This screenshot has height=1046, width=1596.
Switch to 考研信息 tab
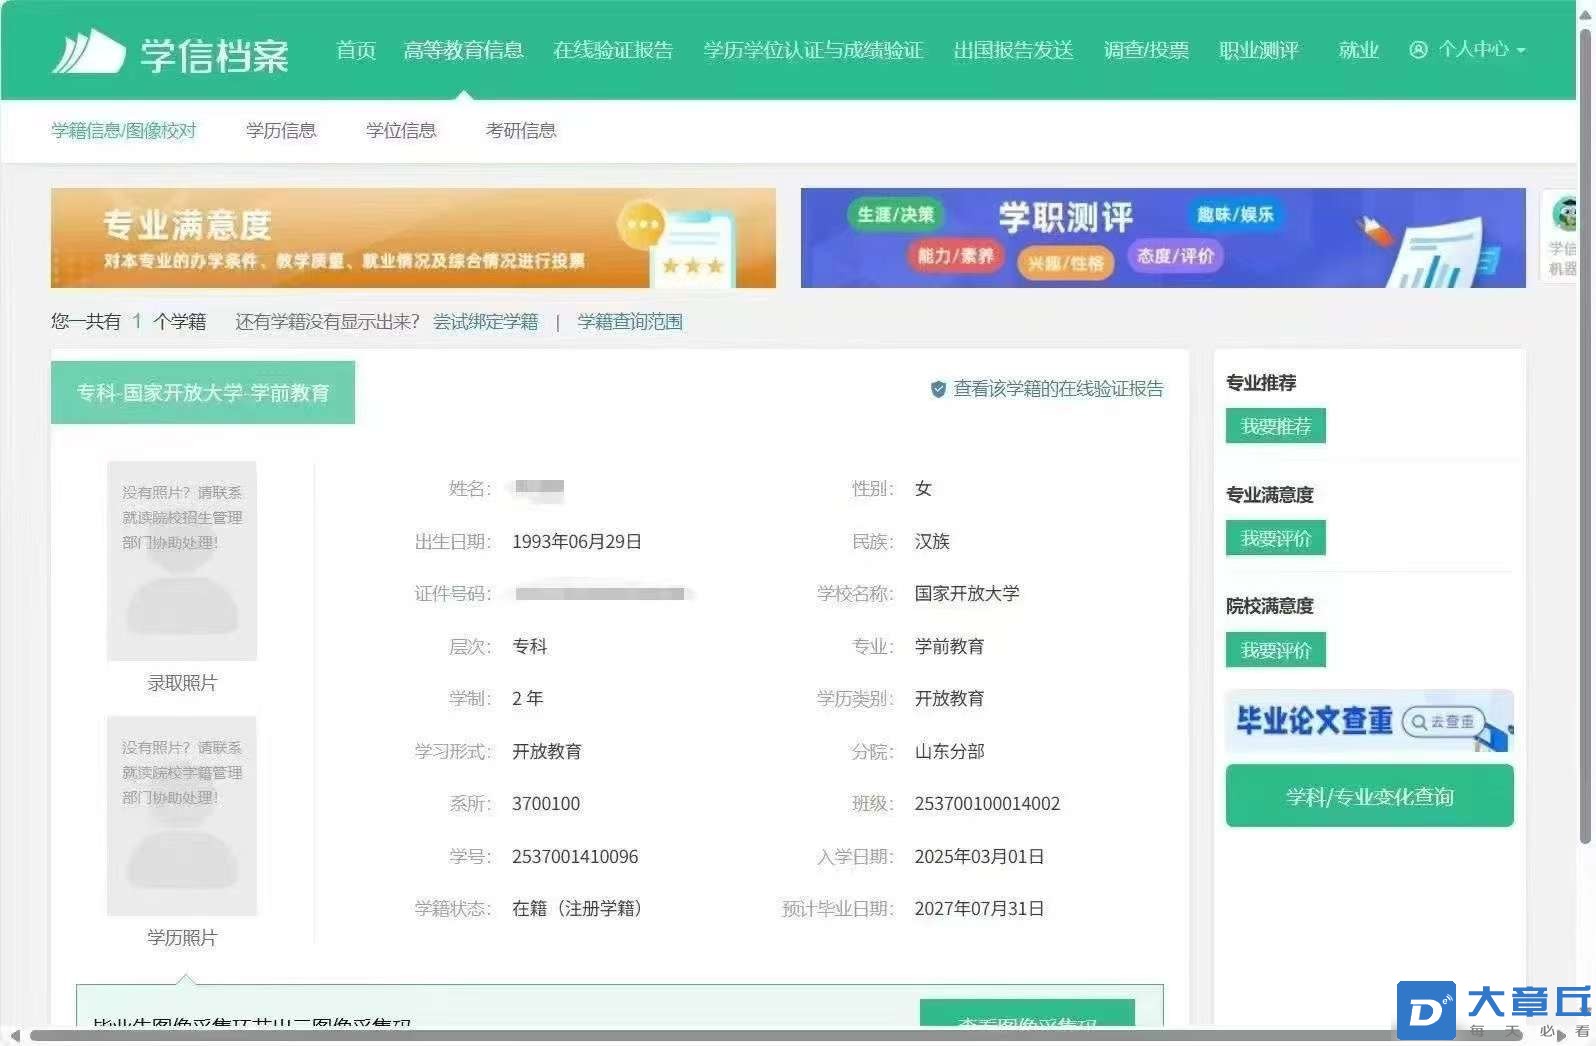coord(521,130)
